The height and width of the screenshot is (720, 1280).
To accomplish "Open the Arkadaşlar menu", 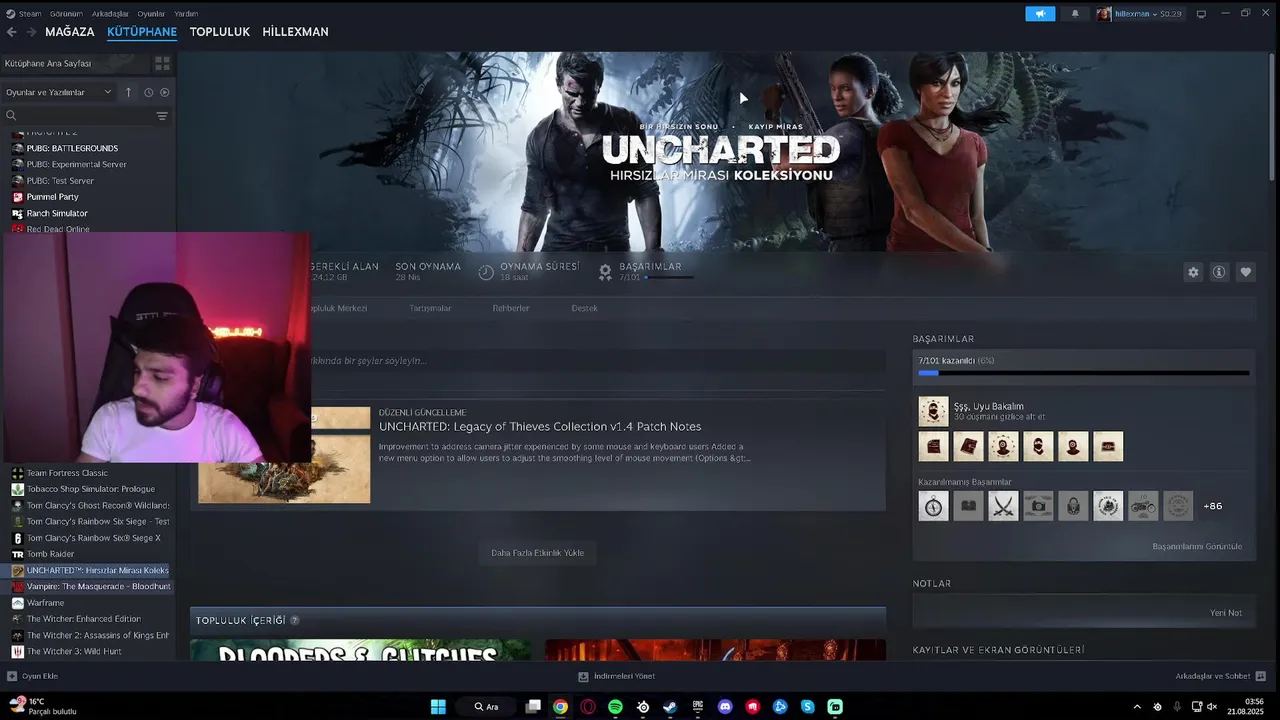I will [x=110, y=14].
